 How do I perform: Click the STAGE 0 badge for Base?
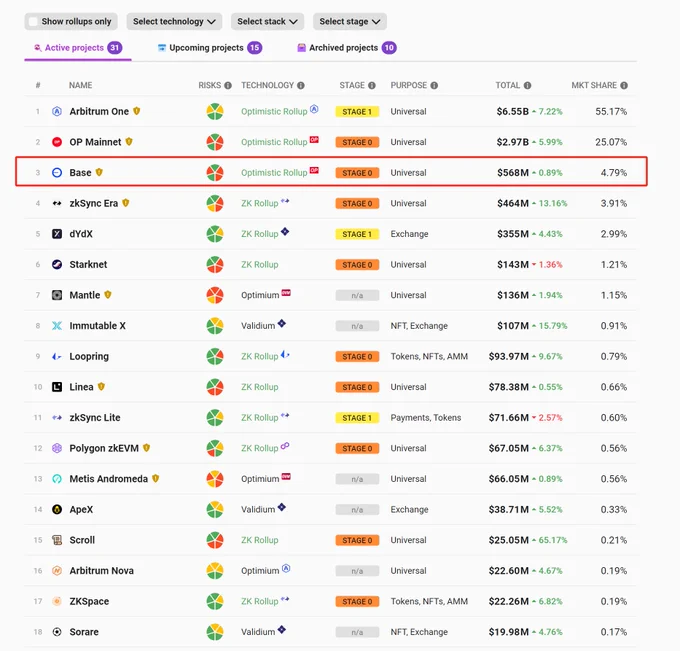click(357, 173)
